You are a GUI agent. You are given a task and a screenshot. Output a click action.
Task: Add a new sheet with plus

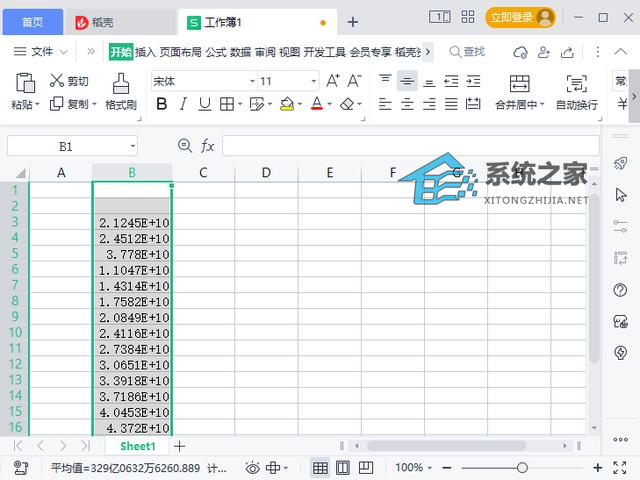tap(180, 446)
